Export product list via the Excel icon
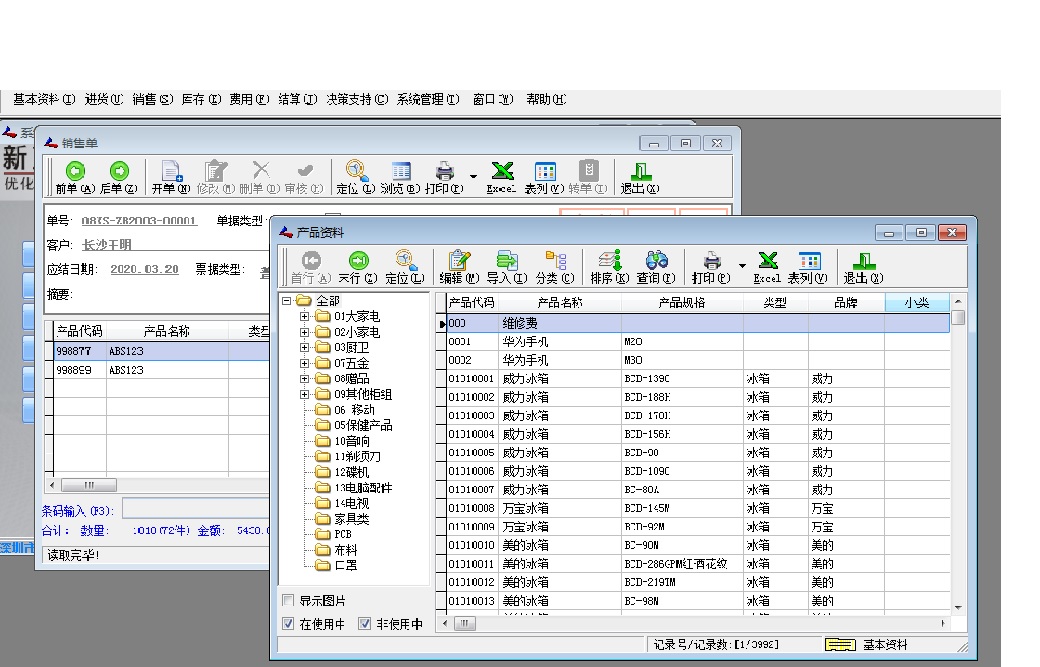The image size is (1040, 667). click(x=767, y=261)
